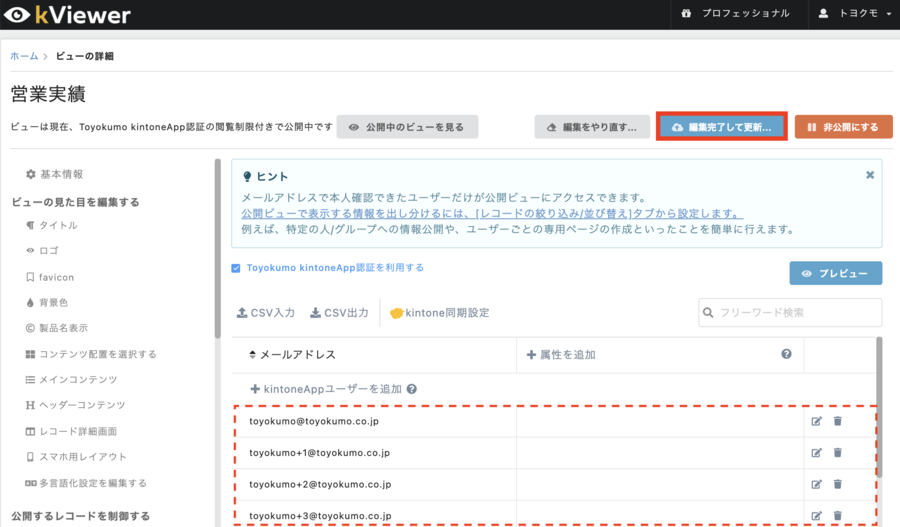Click 非公開にする button
This screenshot has height=527, width=900.
click(x=843, y=127)
